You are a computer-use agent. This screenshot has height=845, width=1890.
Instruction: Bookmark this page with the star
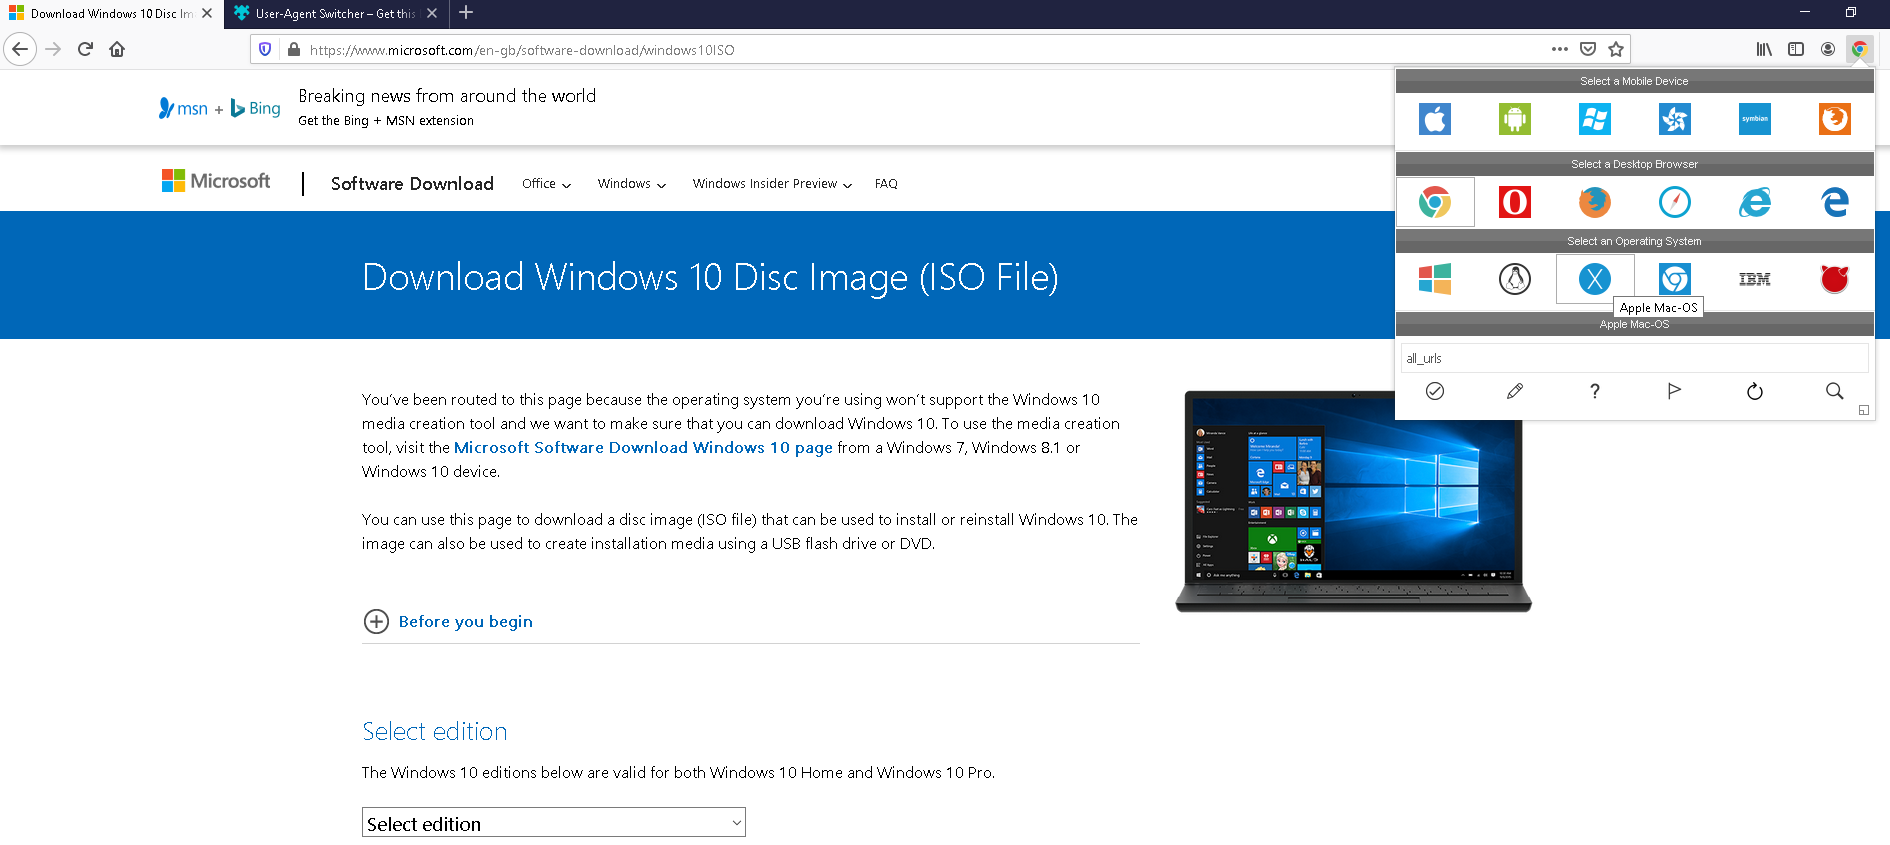click(x=1616, y=49)
